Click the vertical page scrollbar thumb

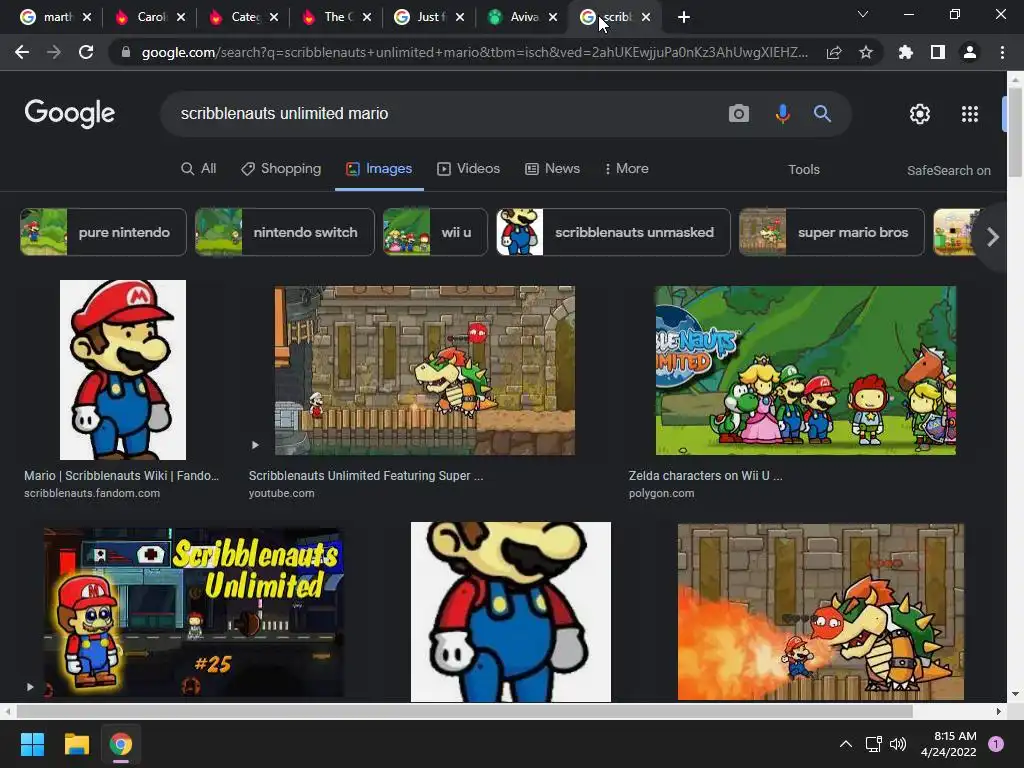(x=1015, y=131)
